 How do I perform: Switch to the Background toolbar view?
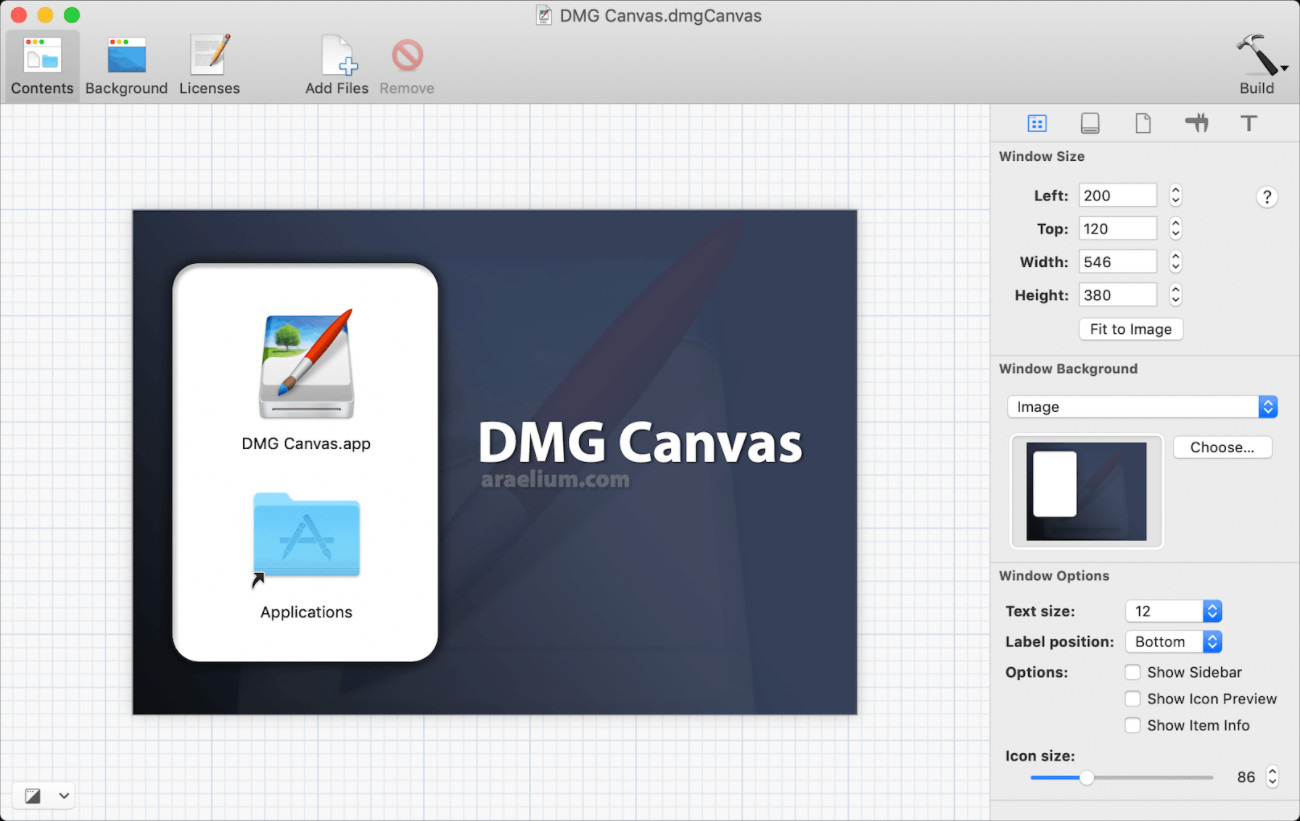point(126,66)
